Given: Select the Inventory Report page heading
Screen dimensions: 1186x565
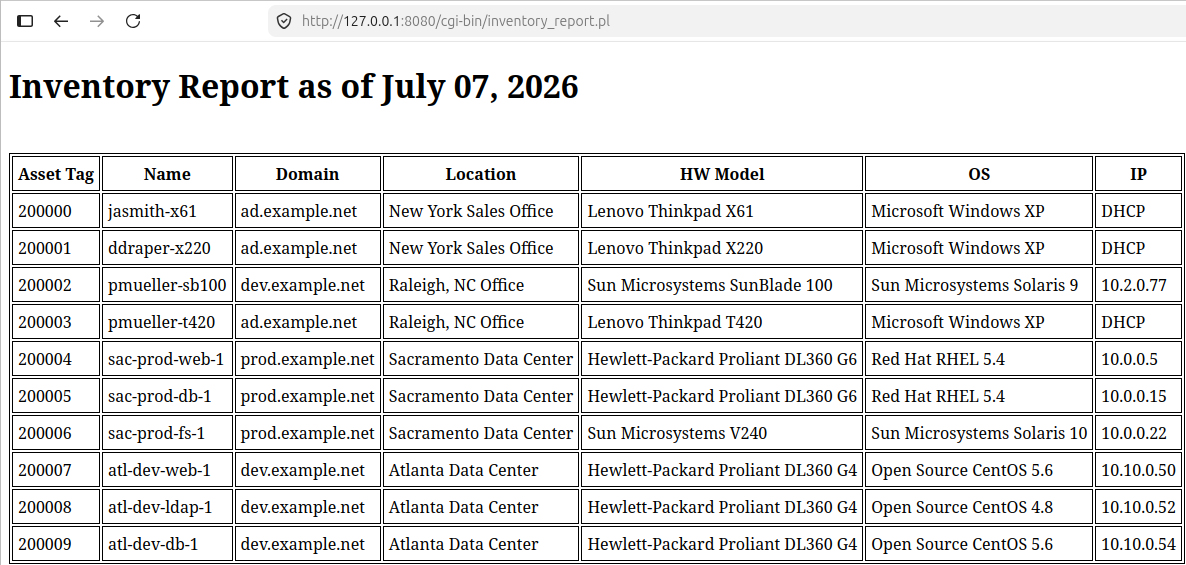Looking at the screenshot, I should [x=293, y=87].
